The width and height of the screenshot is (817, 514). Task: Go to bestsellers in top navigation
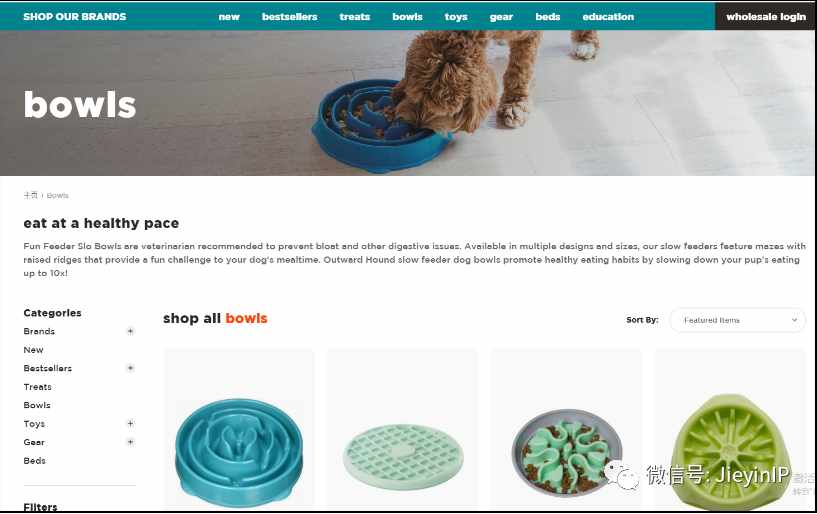[290, 17]
